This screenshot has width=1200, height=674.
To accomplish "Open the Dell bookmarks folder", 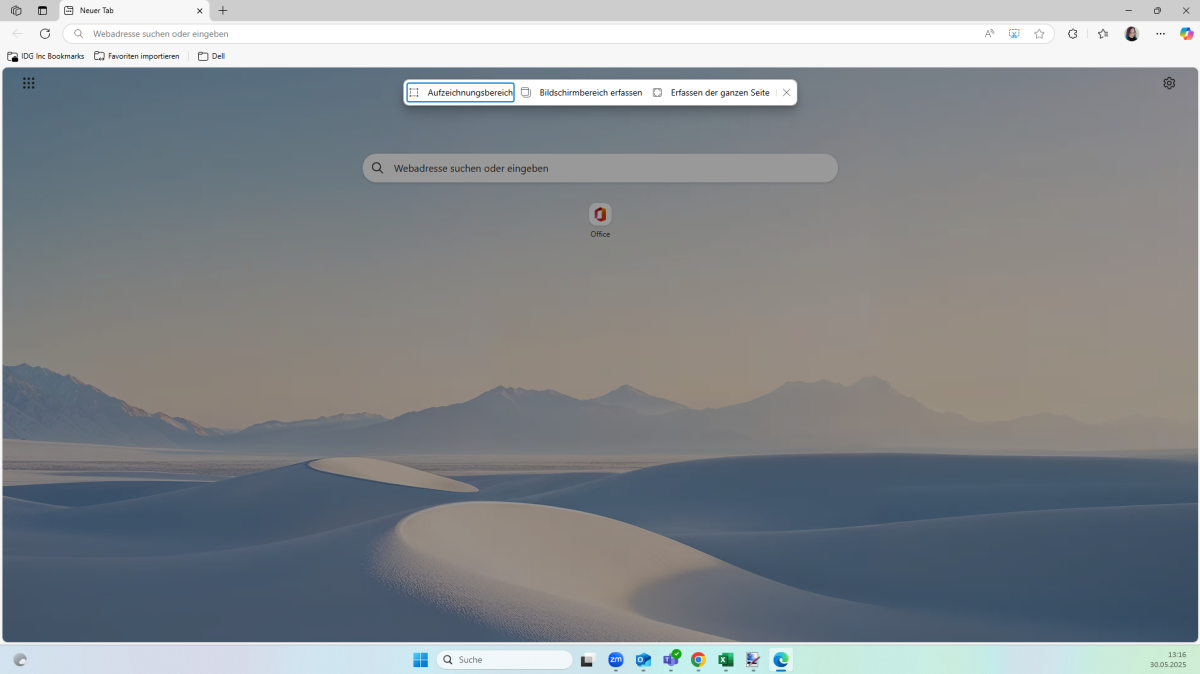I will pyautogui.click(x=211, y=56).
